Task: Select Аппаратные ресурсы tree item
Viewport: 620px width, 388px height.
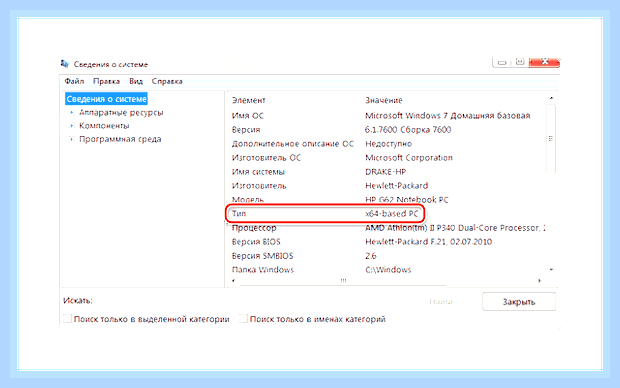Action: tap(121, 113)
